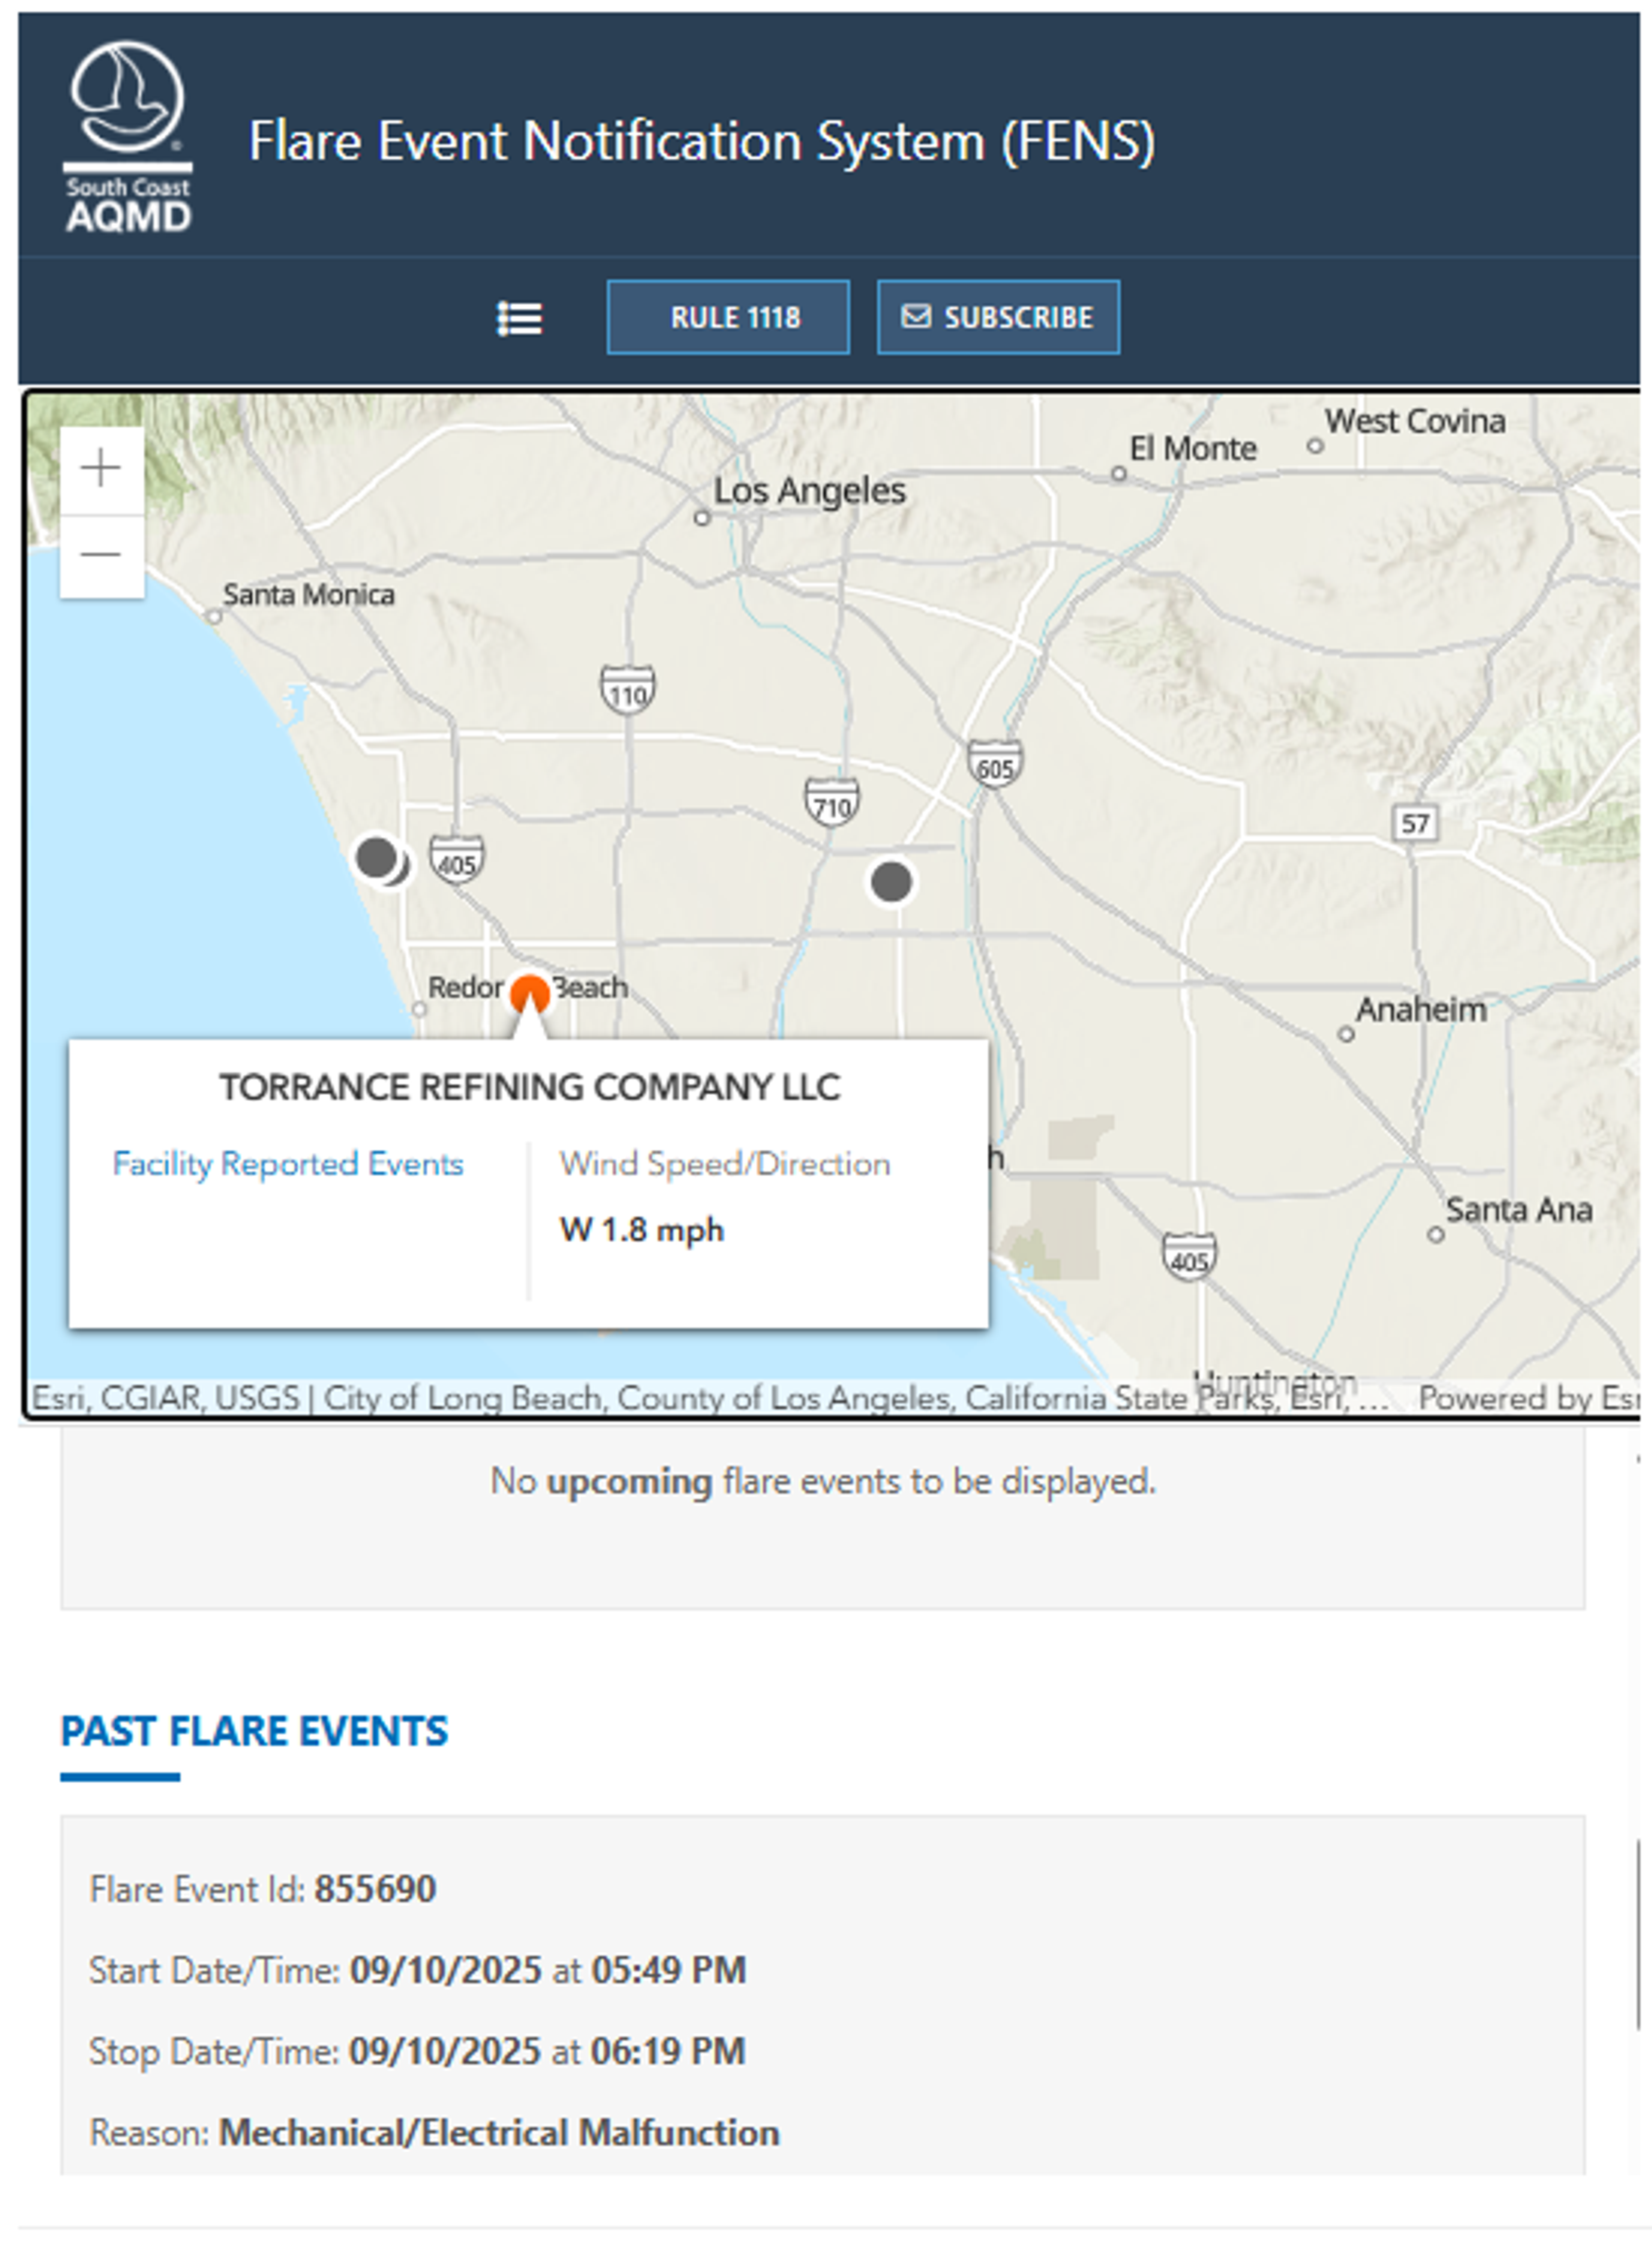The image size is (1652, 2241).
Task: Click Wind Speed/Direction label
Action: (x=725, y=1163)
